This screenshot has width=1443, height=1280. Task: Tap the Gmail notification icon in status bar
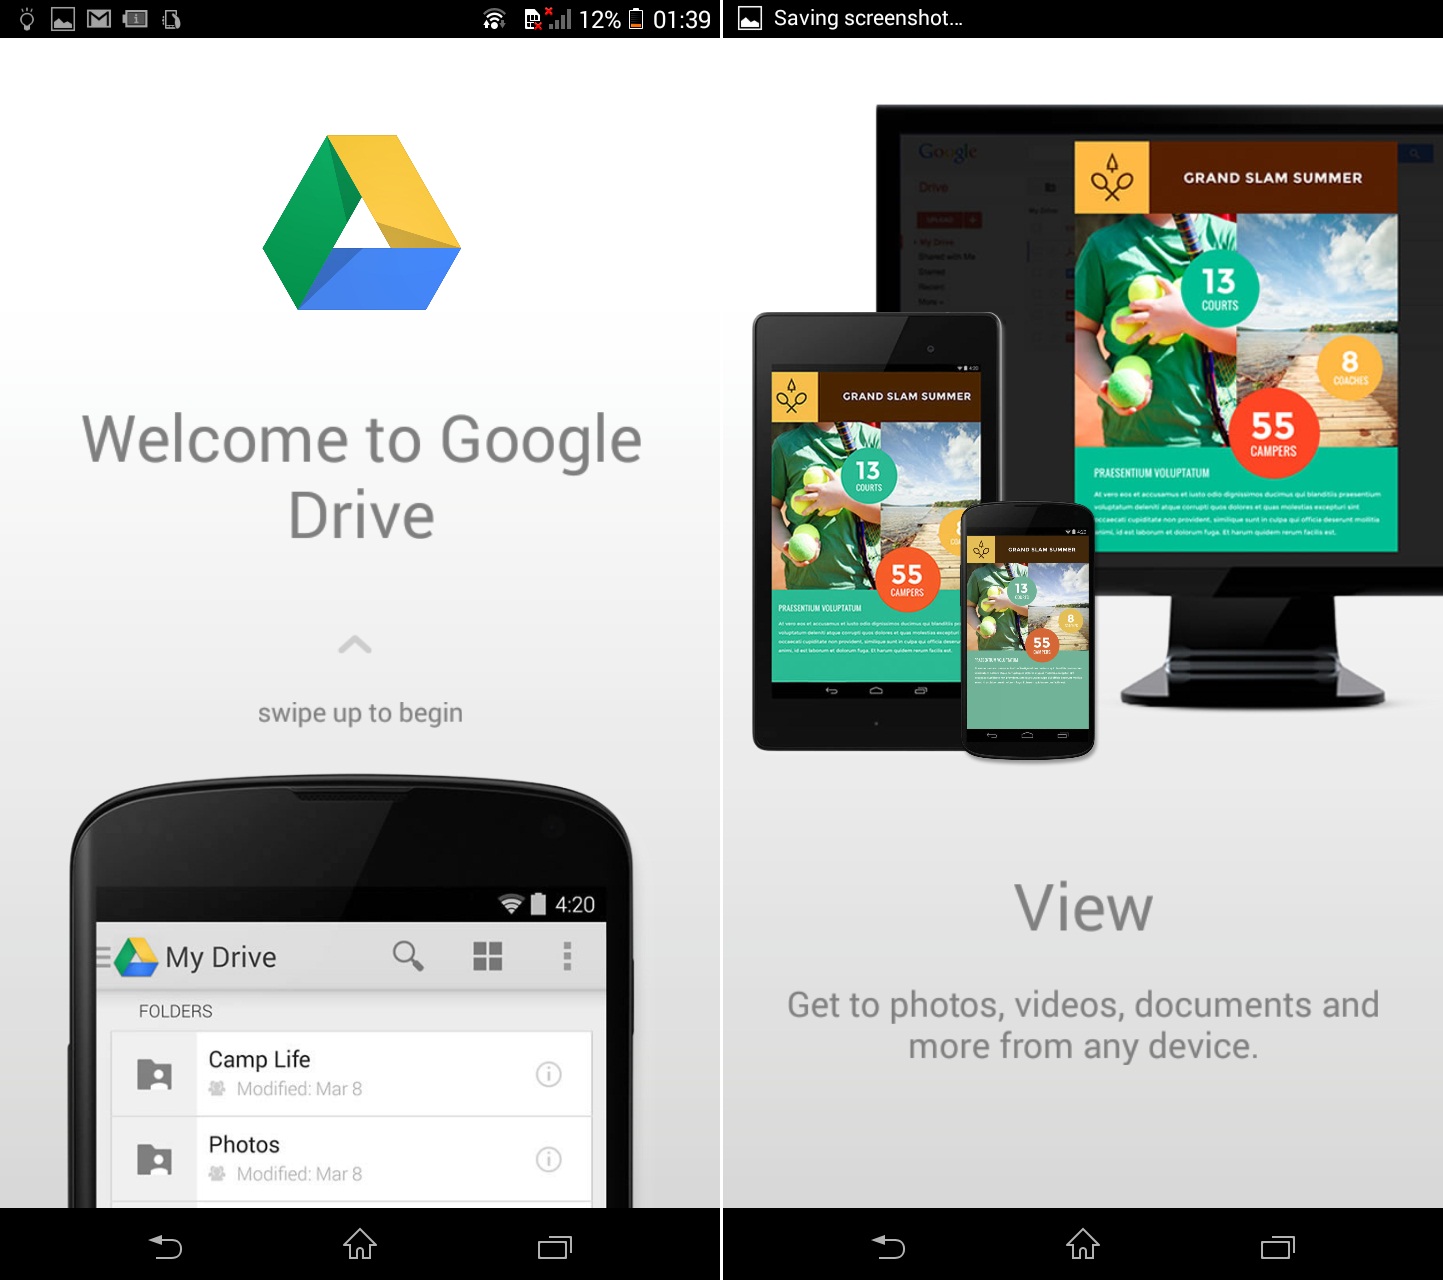point(99,18)
